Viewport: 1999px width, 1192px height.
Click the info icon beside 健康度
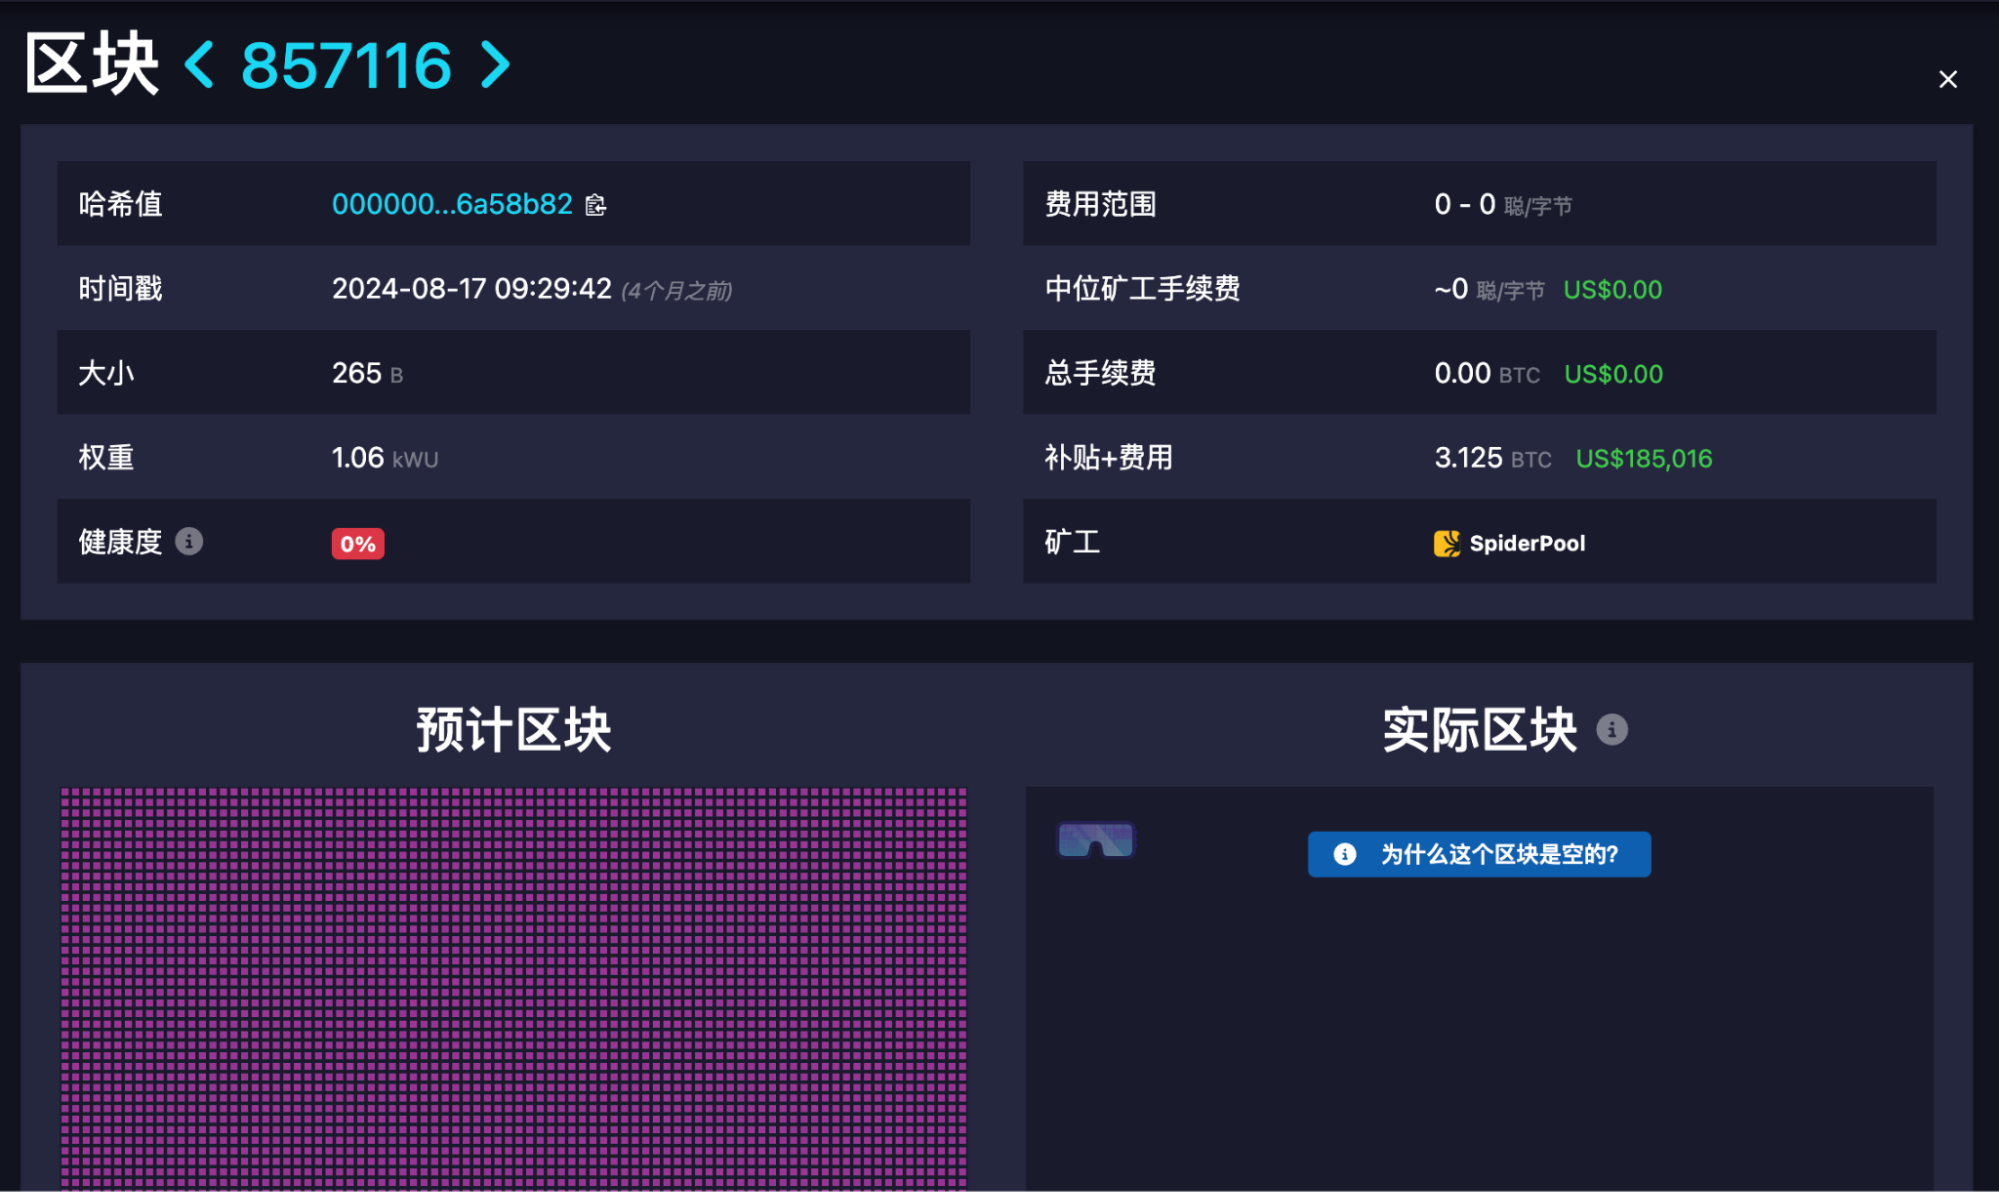[x=190, y=542]
